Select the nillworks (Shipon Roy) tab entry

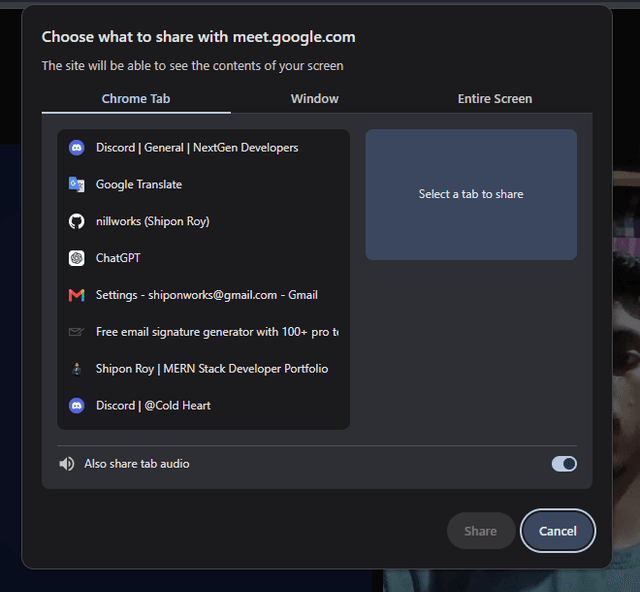pos(203,221)
